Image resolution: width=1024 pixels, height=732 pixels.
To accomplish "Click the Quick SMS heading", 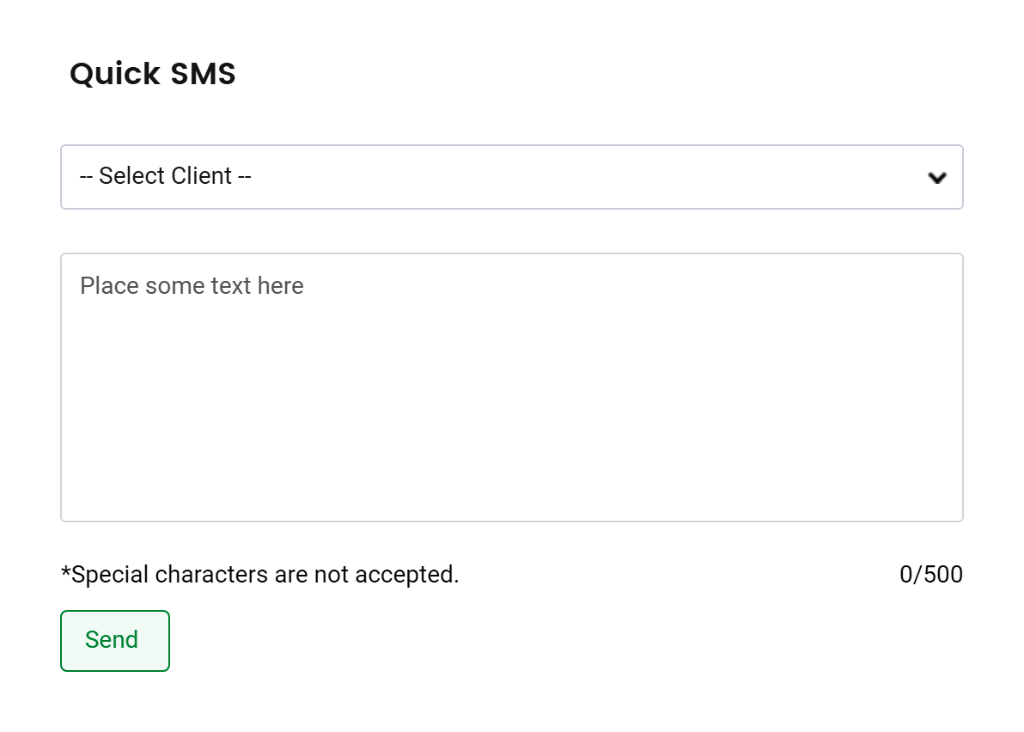I will click(x=153, y=74).
